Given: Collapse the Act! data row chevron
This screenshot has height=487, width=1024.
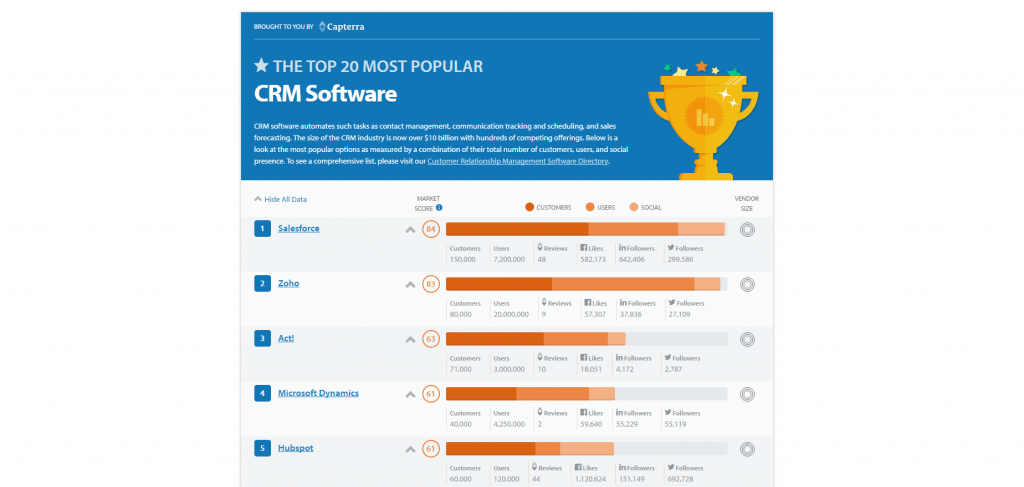Looking at the screenshot, I should point(410,339).
